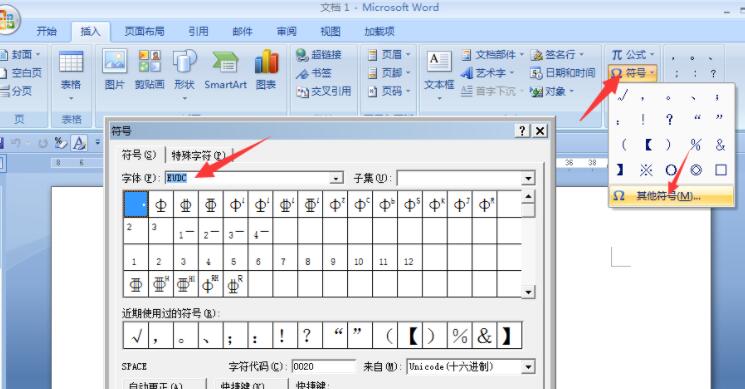Insert Date and Time (日期和时间)
The image size is (745, 389).
tap(563, 73)
